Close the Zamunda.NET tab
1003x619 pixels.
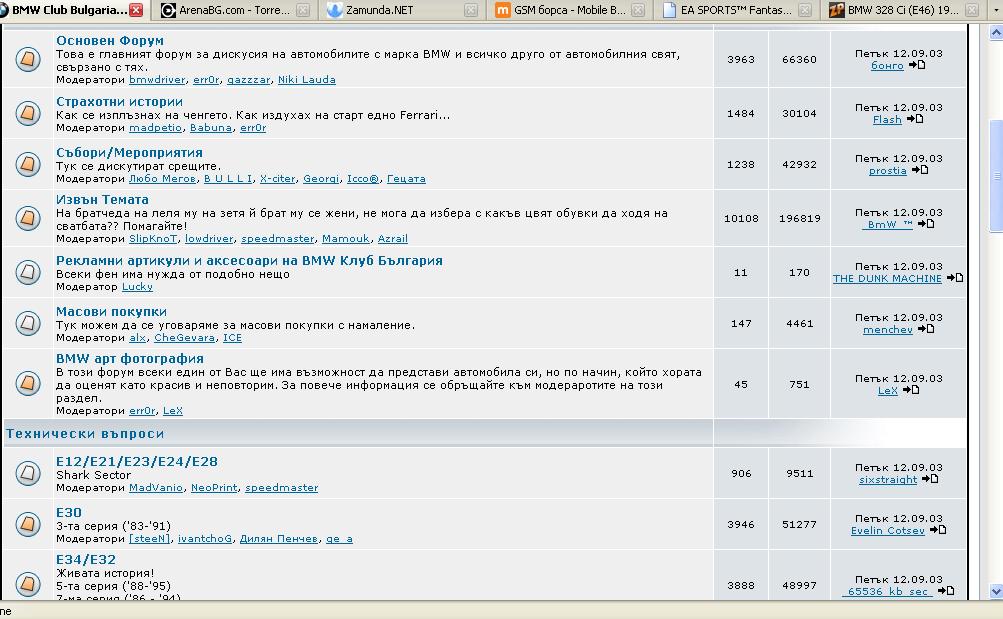click(x=471, y=10)
